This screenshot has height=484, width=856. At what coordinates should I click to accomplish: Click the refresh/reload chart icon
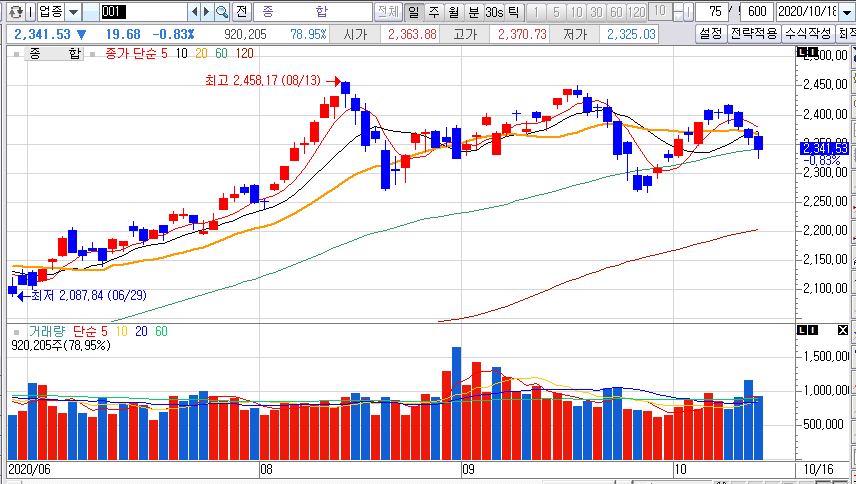tap(17, 11)
